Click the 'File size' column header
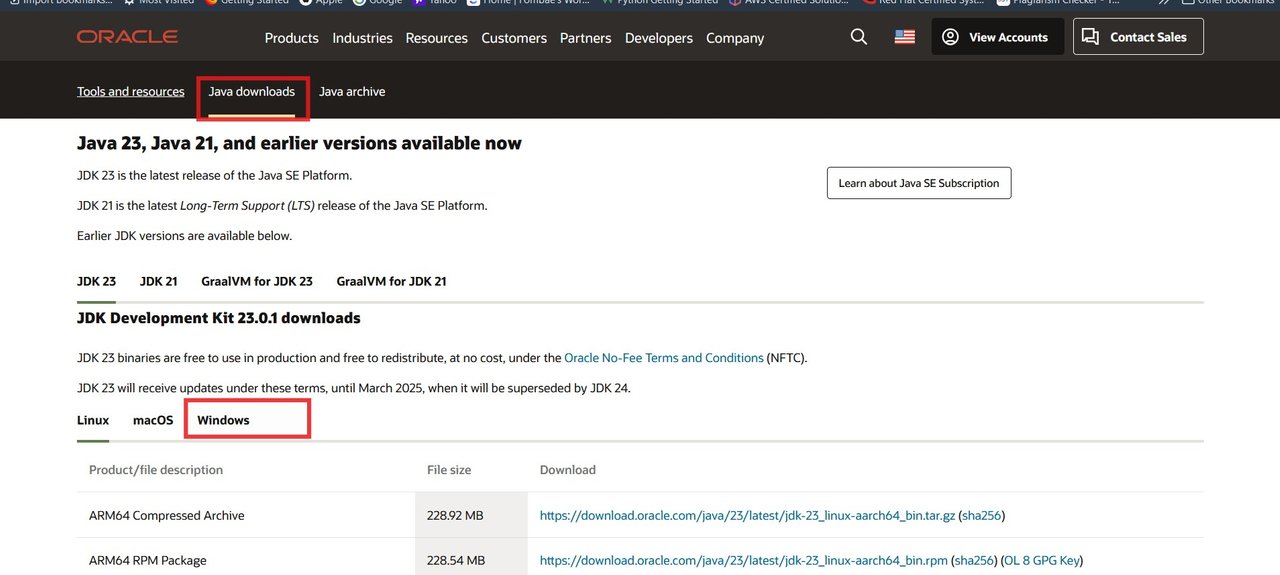 (x=449, y=470)
